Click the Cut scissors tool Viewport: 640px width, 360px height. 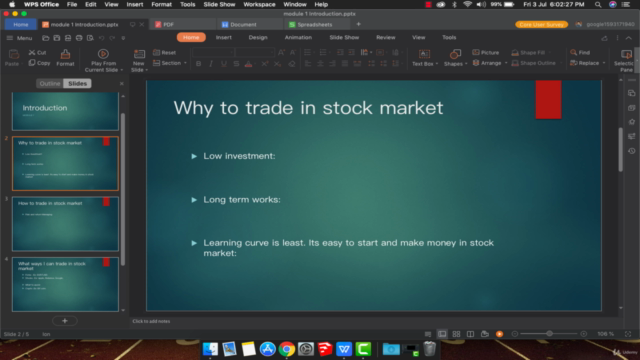pos(37,53)
